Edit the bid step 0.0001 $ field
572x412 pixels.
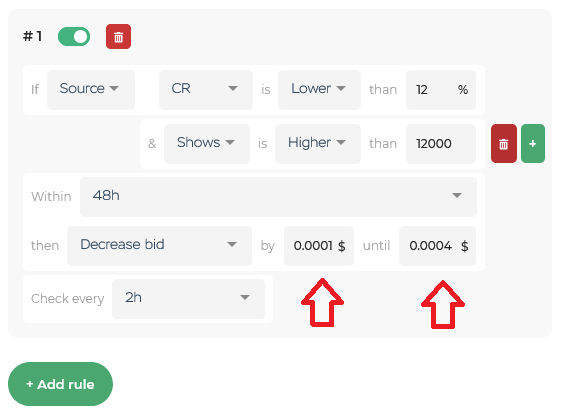pyautogui.click(x=319, y=246)
